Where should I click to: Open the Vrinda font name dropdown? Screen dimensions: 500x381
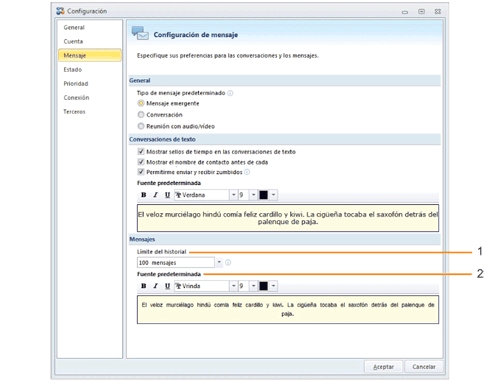233,286
